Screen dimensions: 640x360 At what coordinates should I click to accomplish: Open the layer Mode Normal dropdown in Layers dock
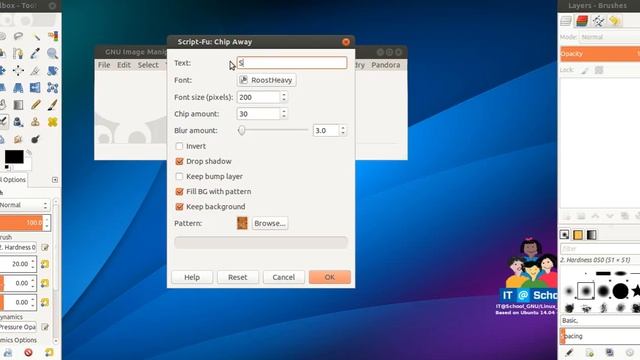[609, 37]
